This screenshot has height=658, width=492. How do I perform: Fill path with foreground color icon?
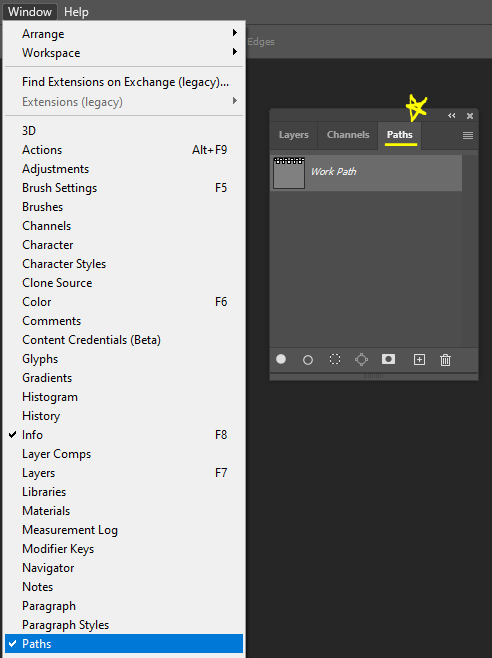click(x=281, y=359)
